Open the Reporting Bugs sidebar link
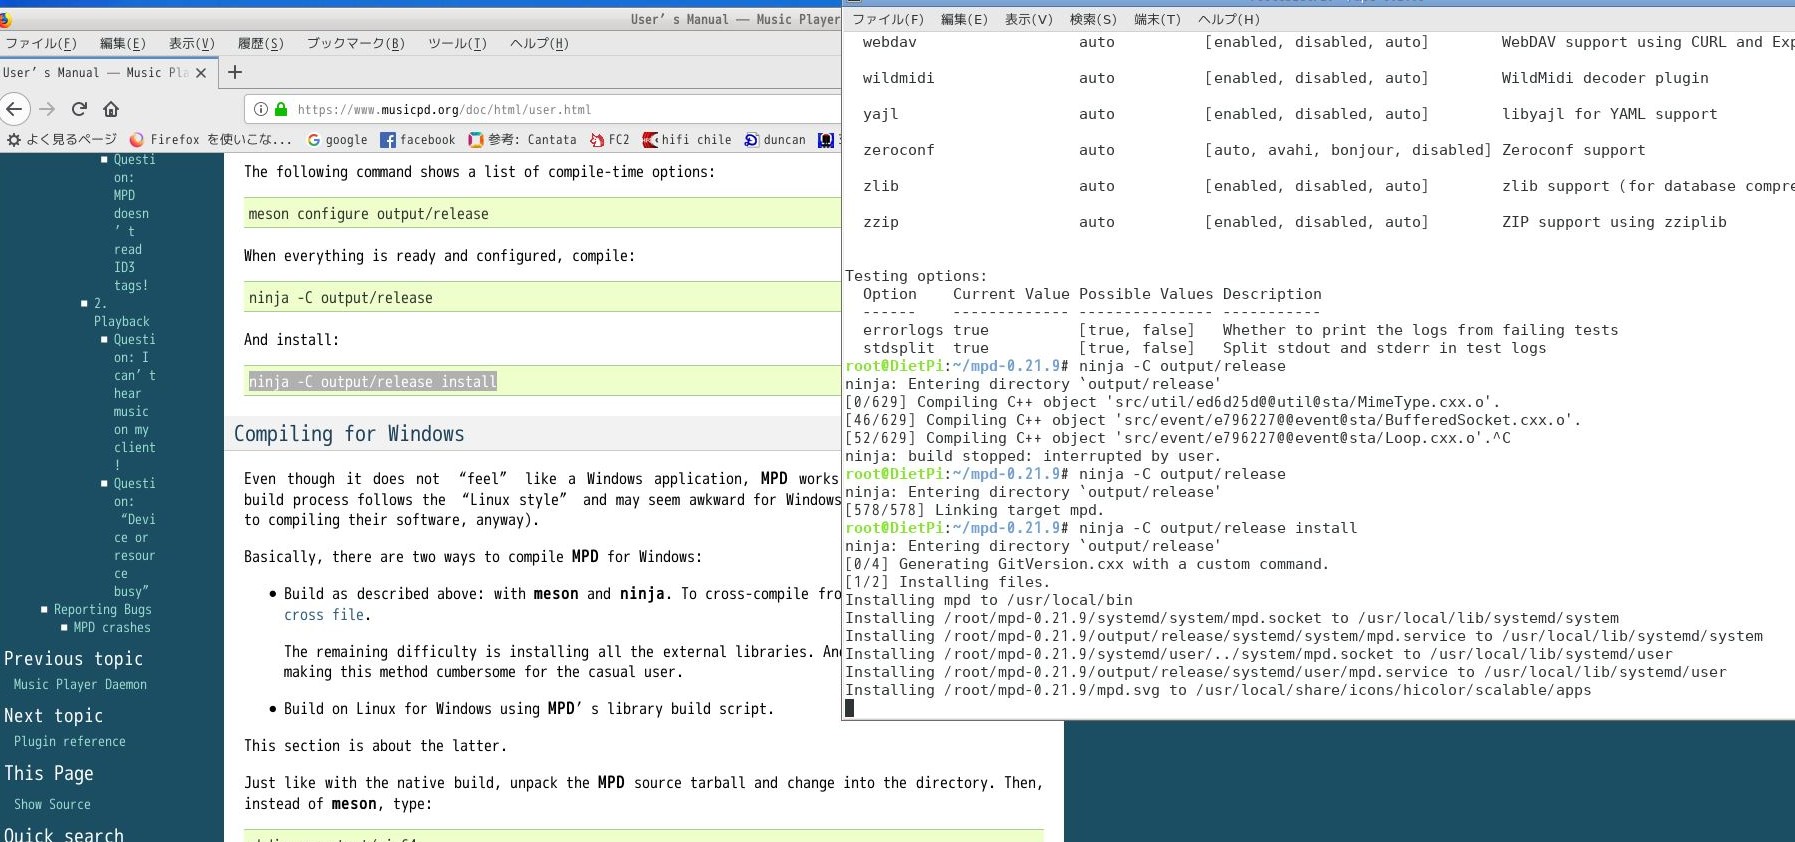Image resolution: width=1795 pixels, height=842 pixels. 103,609
